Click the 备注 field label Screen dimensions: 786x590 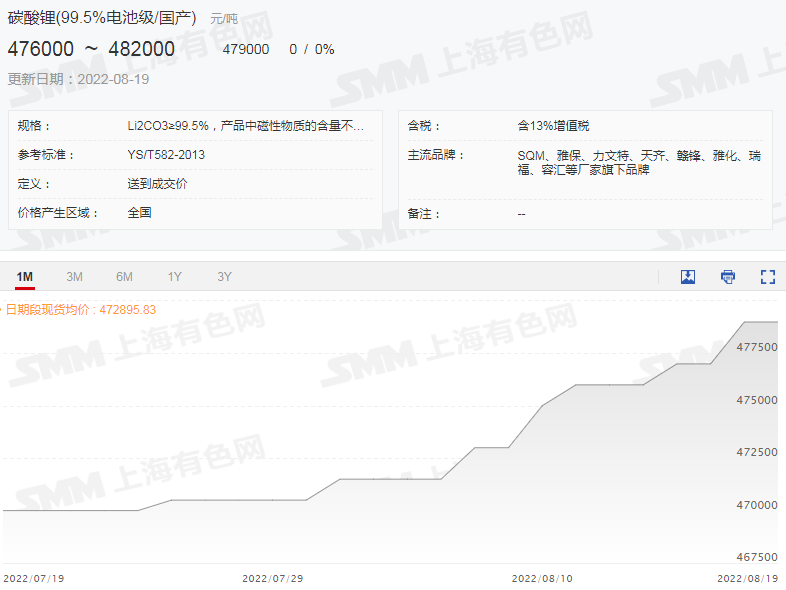point(424,214)
